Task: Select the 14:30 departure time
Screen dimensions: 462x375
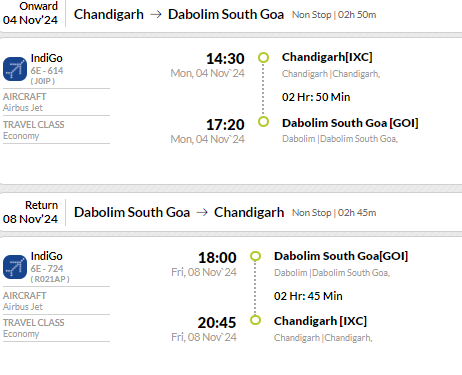Action: (x=225, y=59)
